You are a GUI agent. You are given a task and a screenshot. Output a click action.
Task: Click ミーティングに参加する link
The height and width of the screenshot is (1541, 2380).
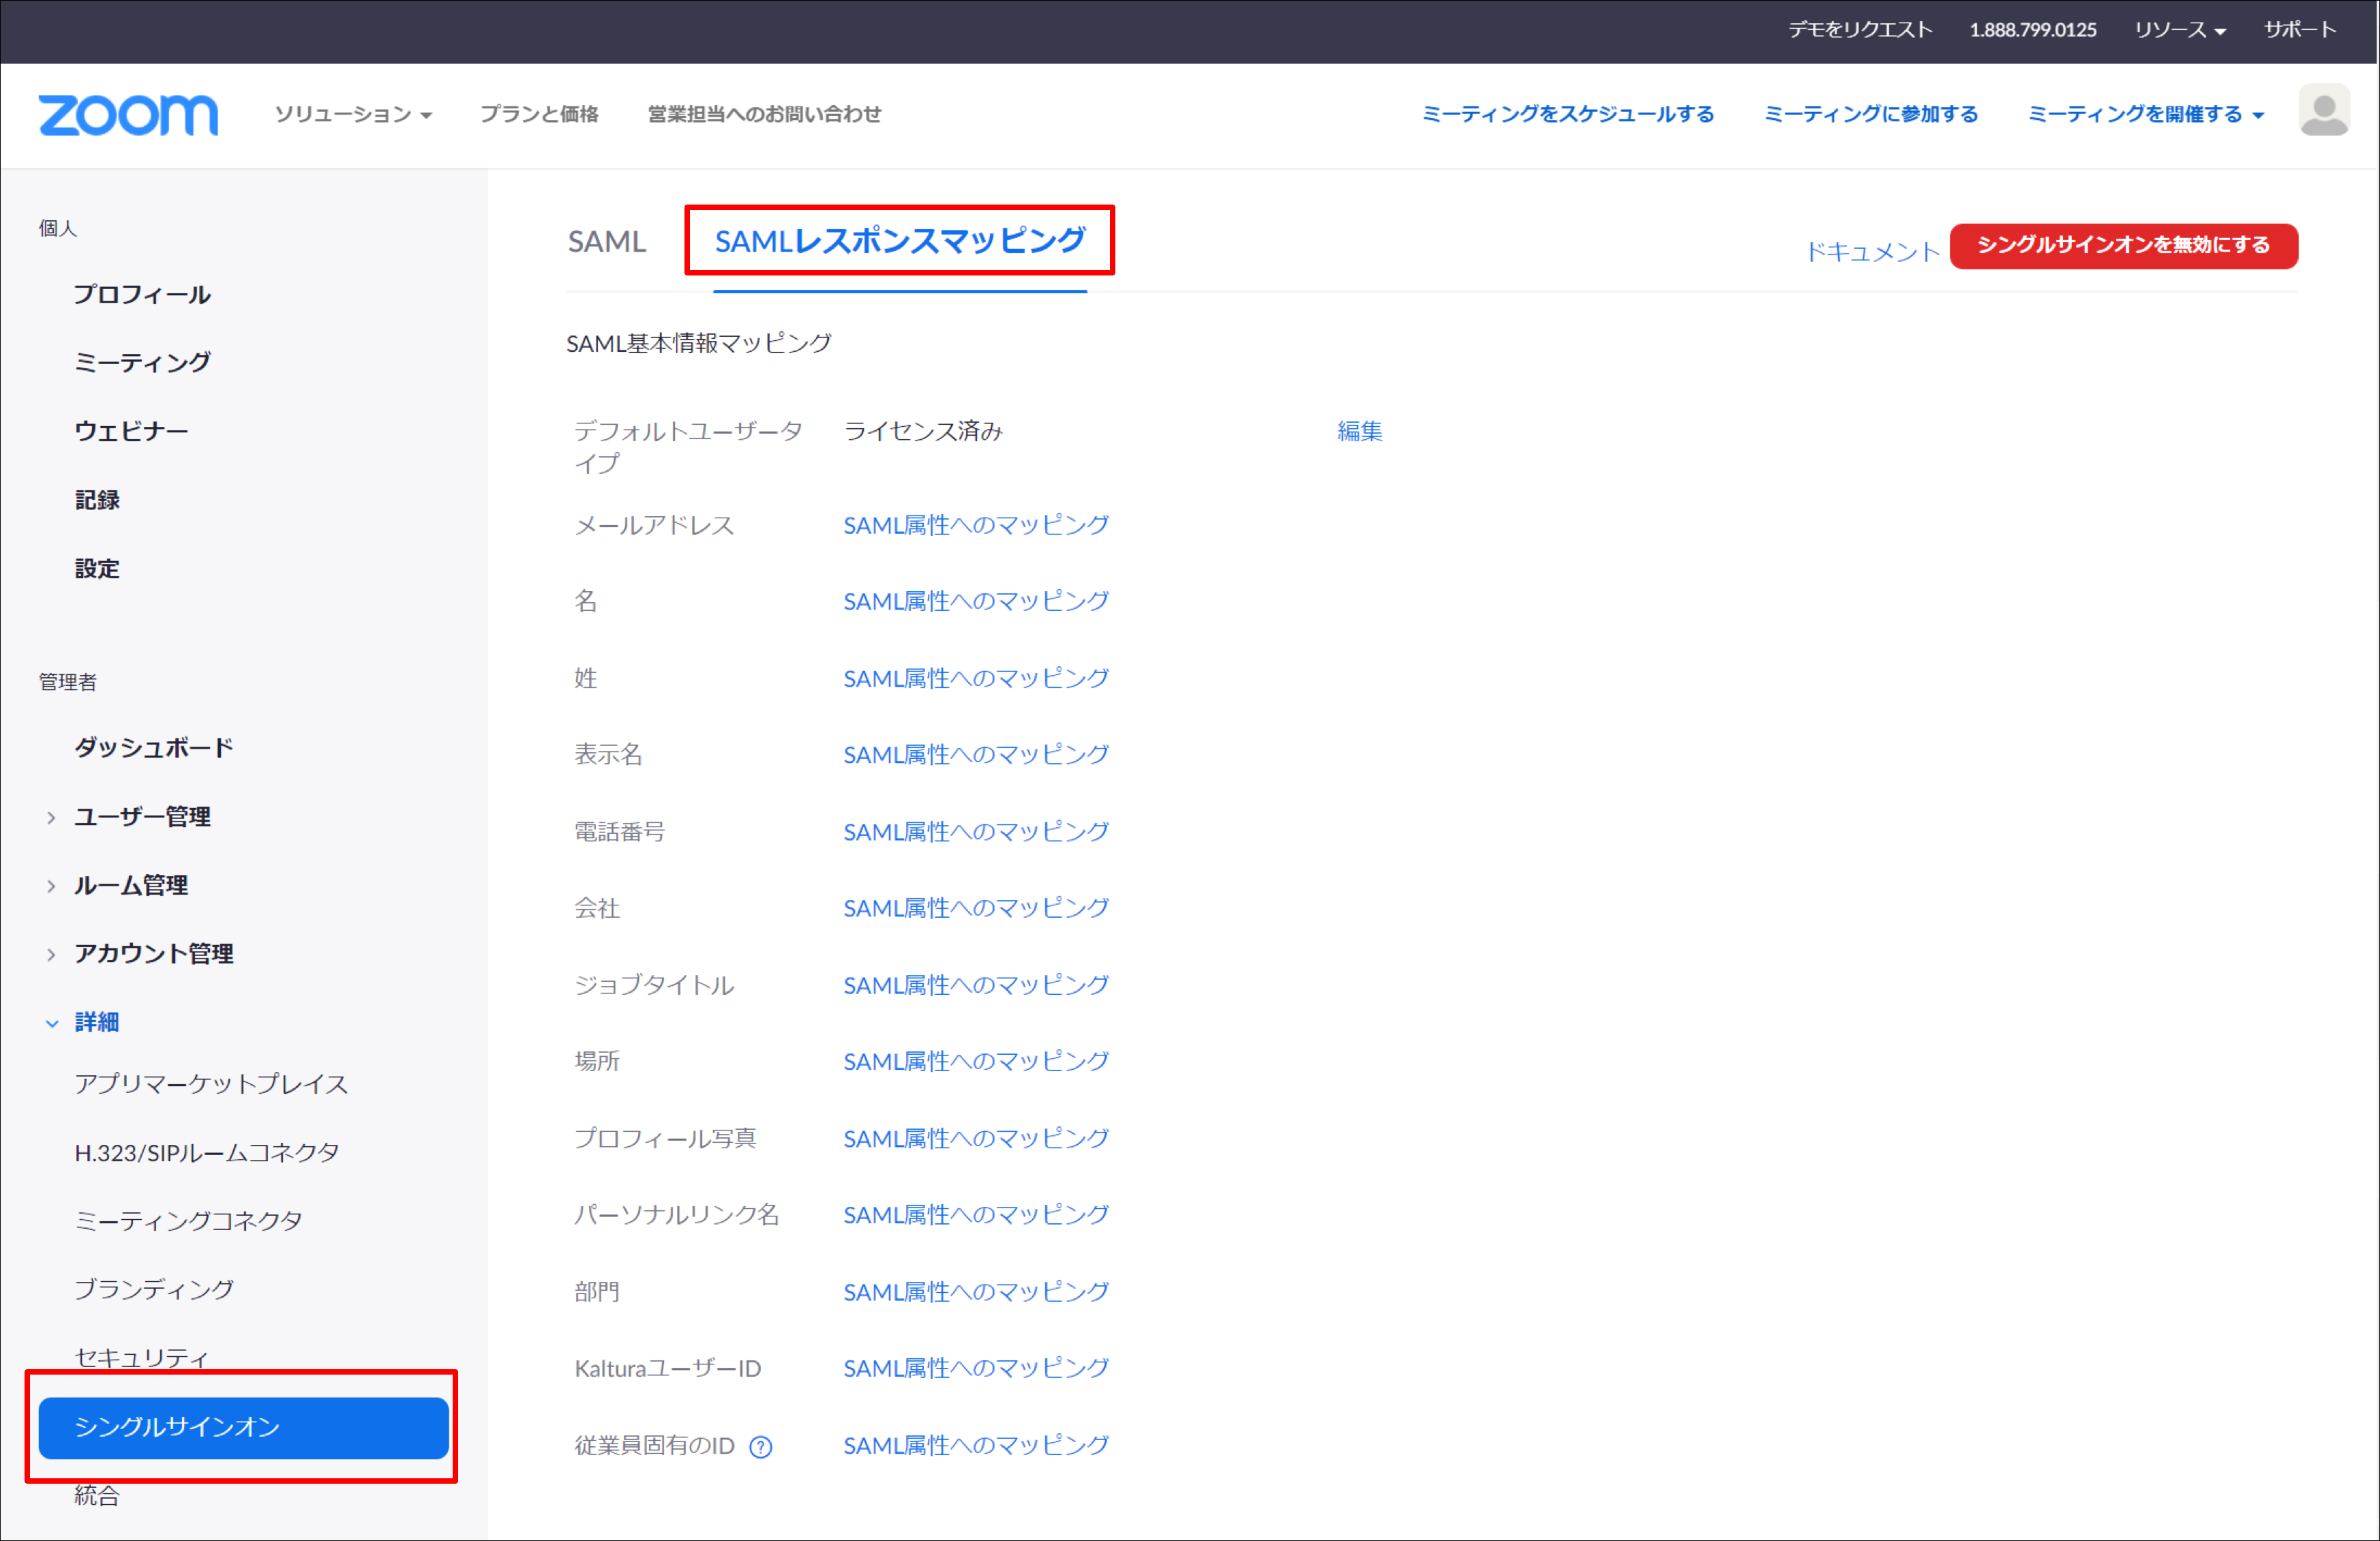(1871, 114)
